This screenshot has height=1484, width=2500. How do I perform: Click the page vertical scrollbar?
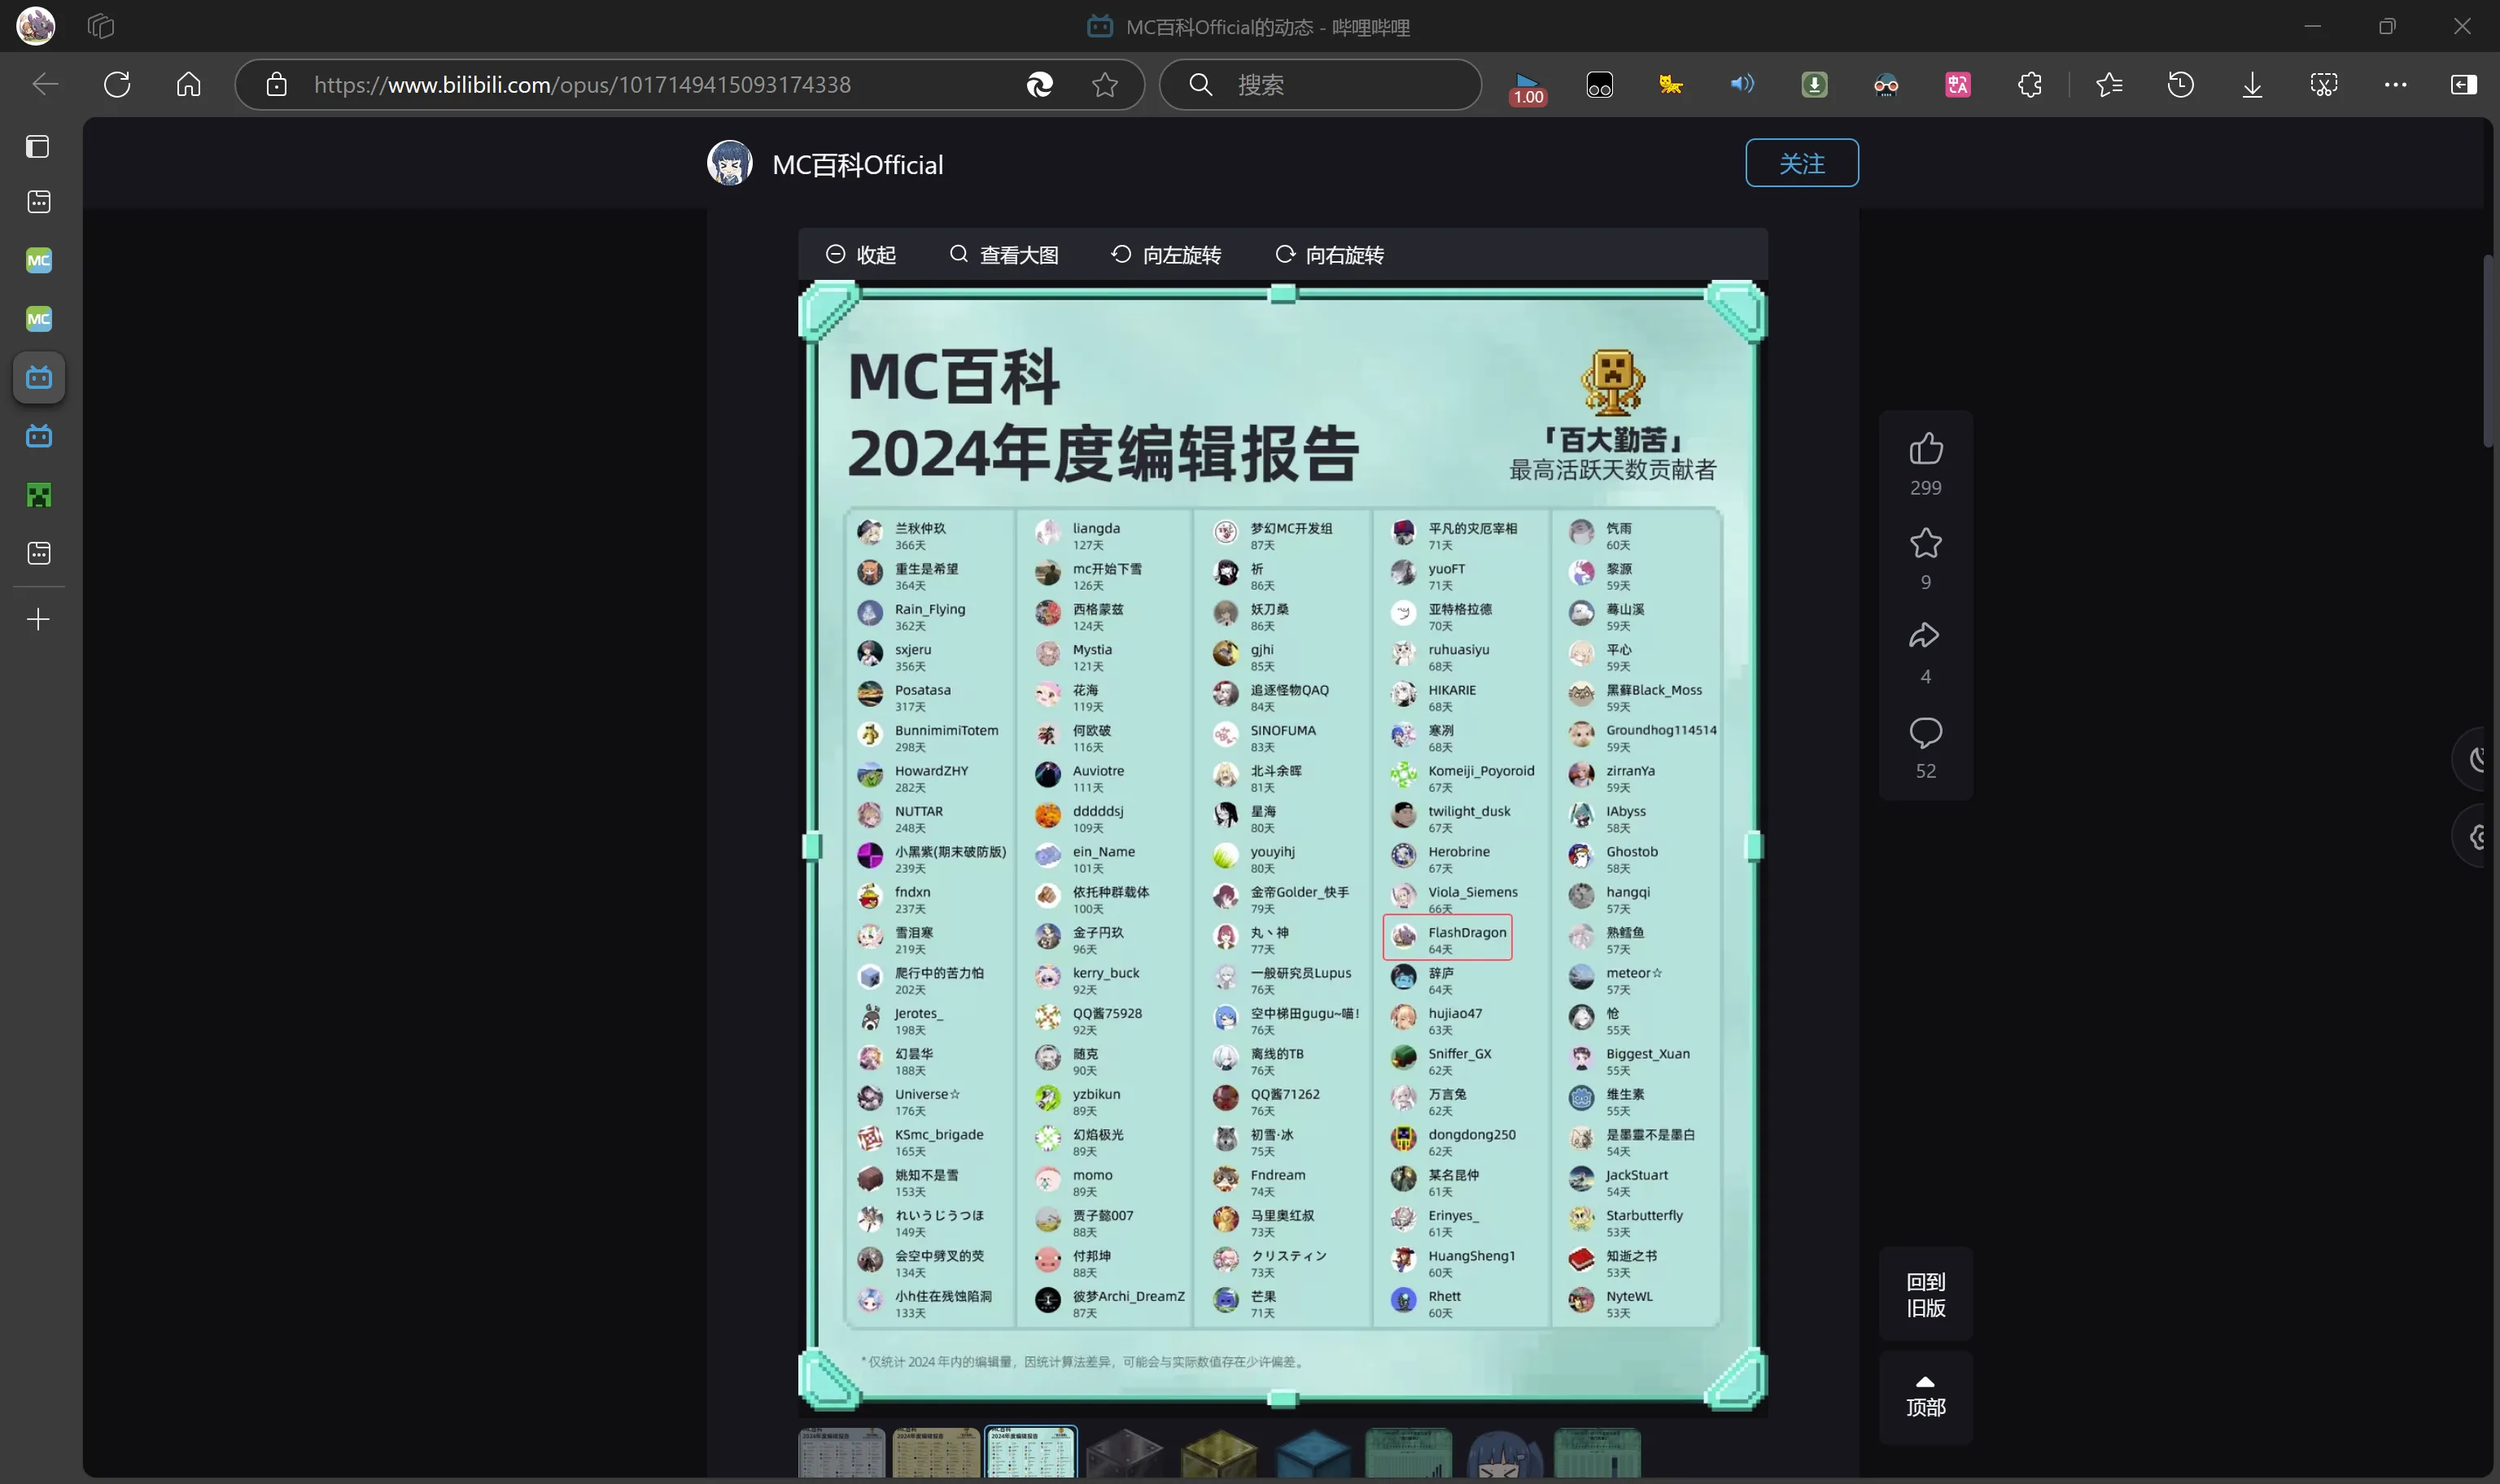pyautogui.click(x=2488, y=350)
